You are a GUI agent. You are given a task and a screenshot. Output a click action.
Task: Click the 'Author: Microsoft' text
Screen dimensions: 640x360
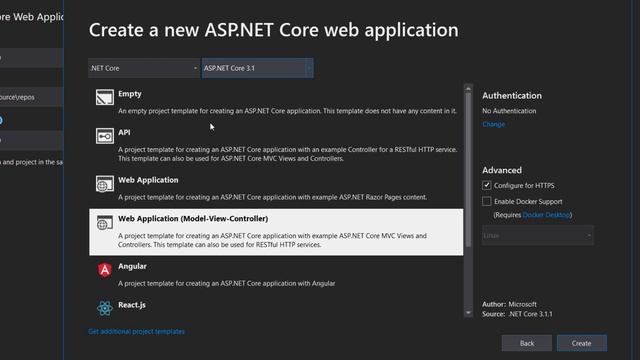pyautogui.click(x=509, y=304)
